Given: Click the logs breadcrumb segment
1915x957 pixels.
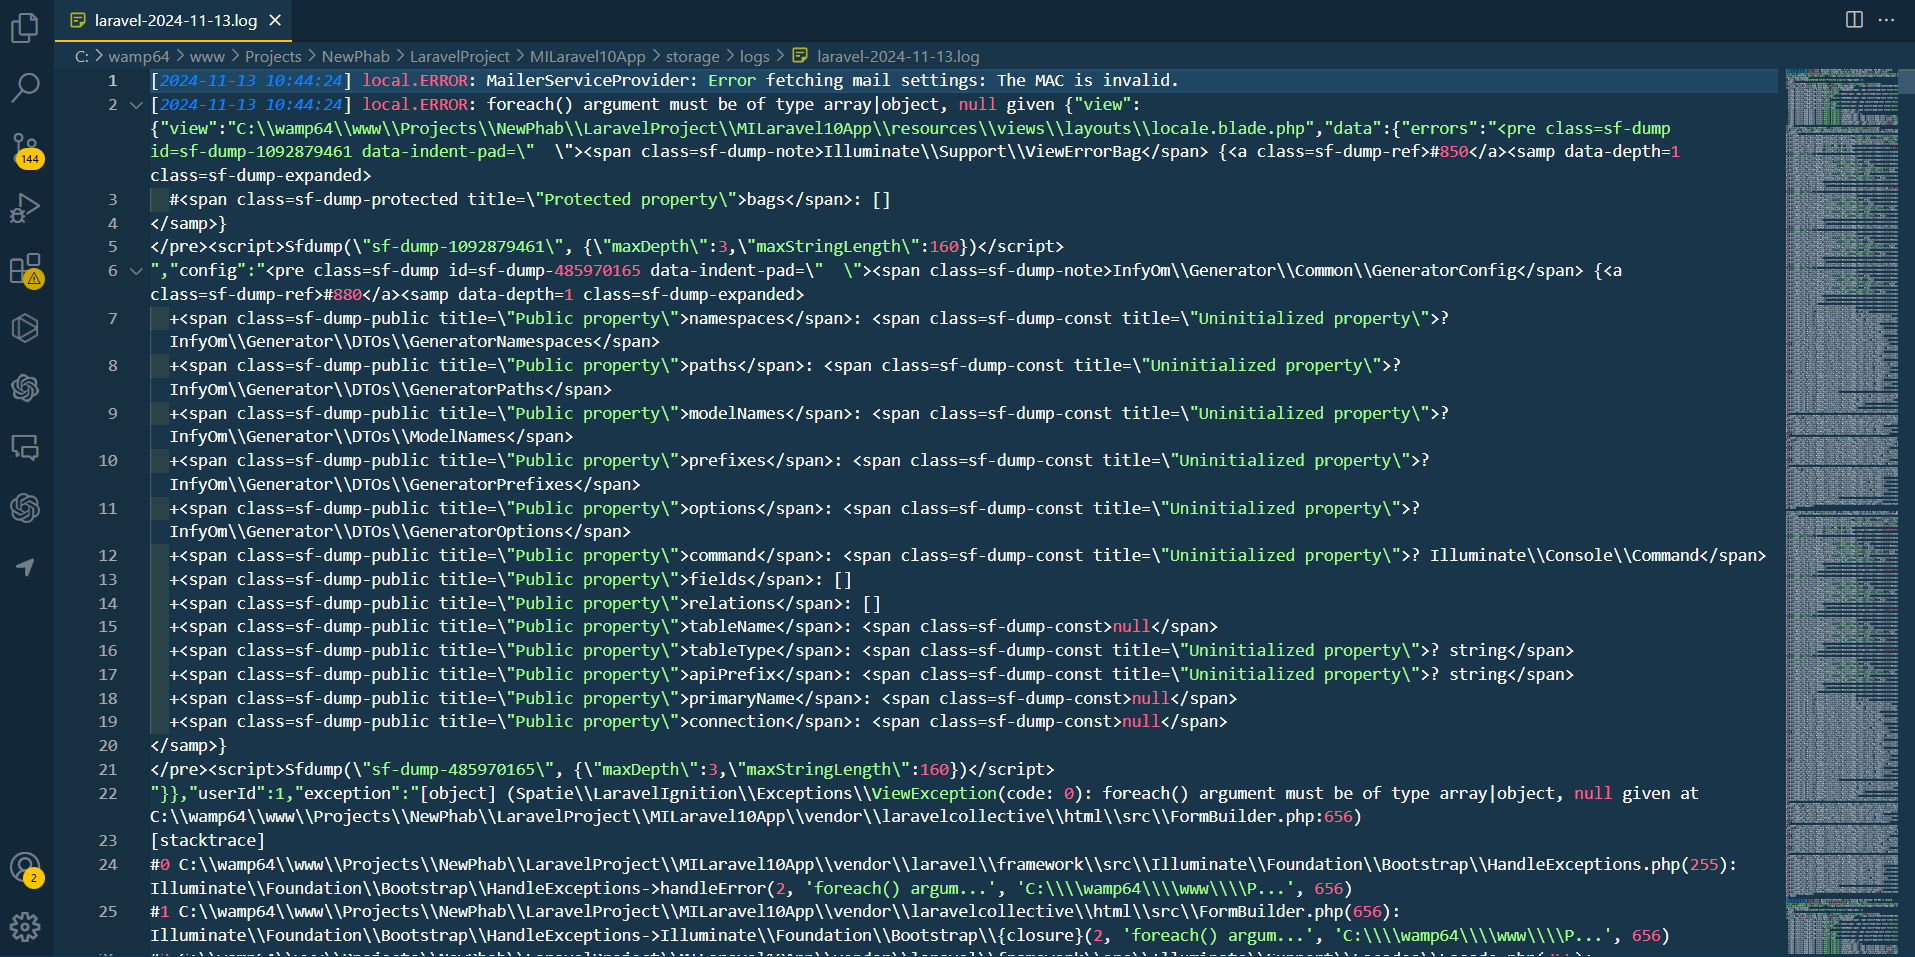Looking at the screenshot, I should pos(754,56).
